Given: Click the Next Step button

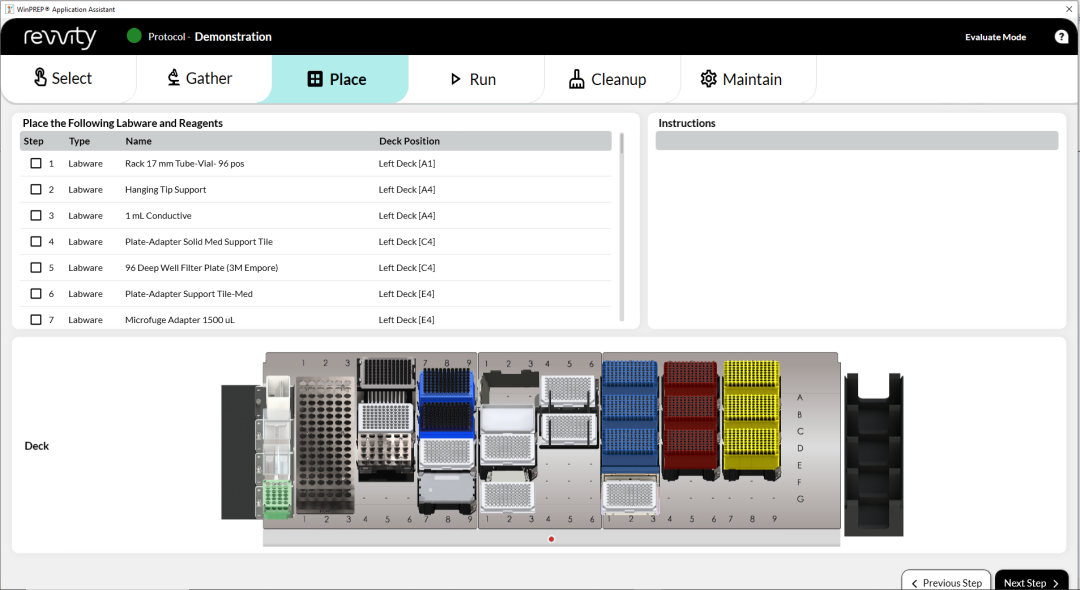Looking at the screenshot, I should (x=1031, y=582).
